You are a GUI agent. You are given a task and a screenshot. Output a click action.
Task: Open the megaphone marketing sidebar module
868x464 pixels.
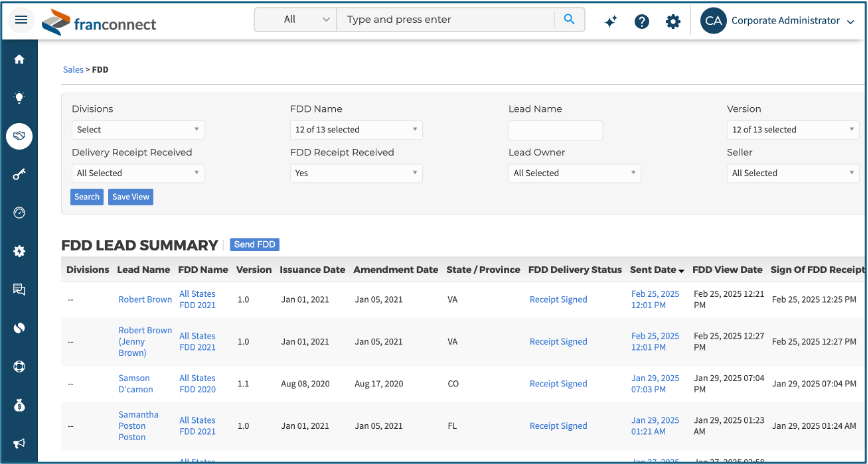pyautogui.click(x=19, y=444)
